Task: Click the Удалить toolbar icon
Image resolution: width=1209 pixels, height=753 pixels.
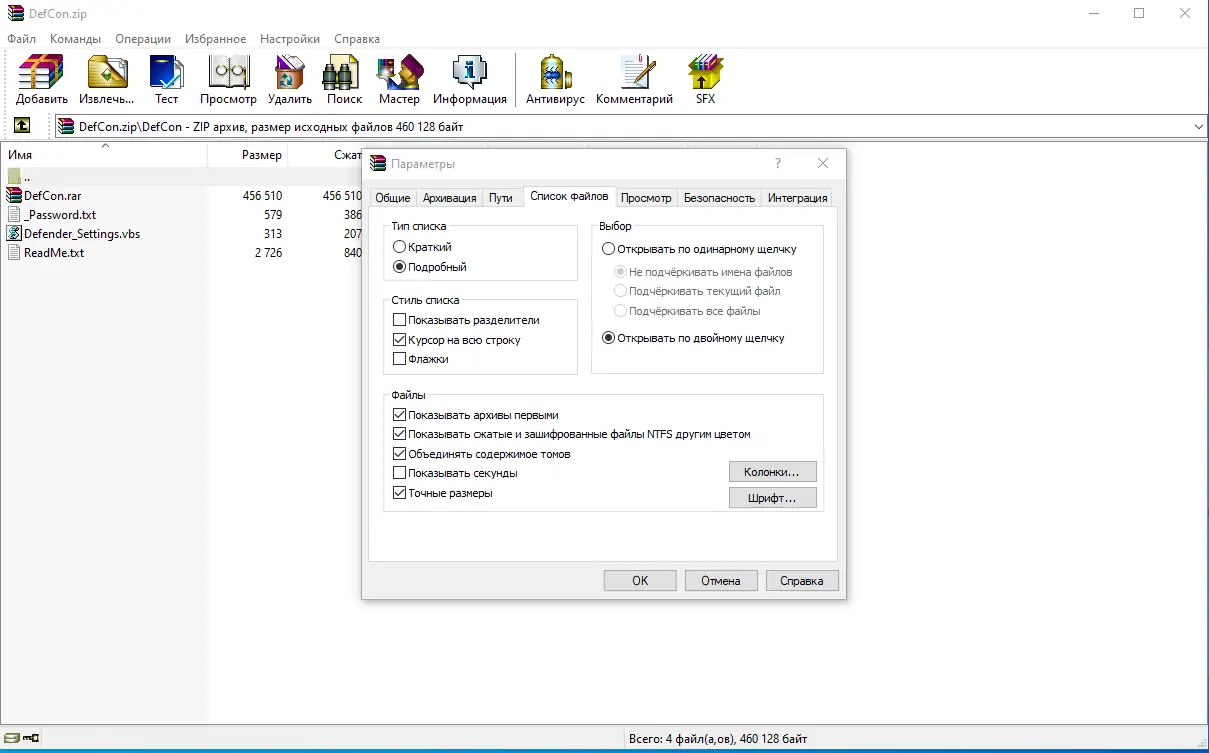Action: [290, 73]
